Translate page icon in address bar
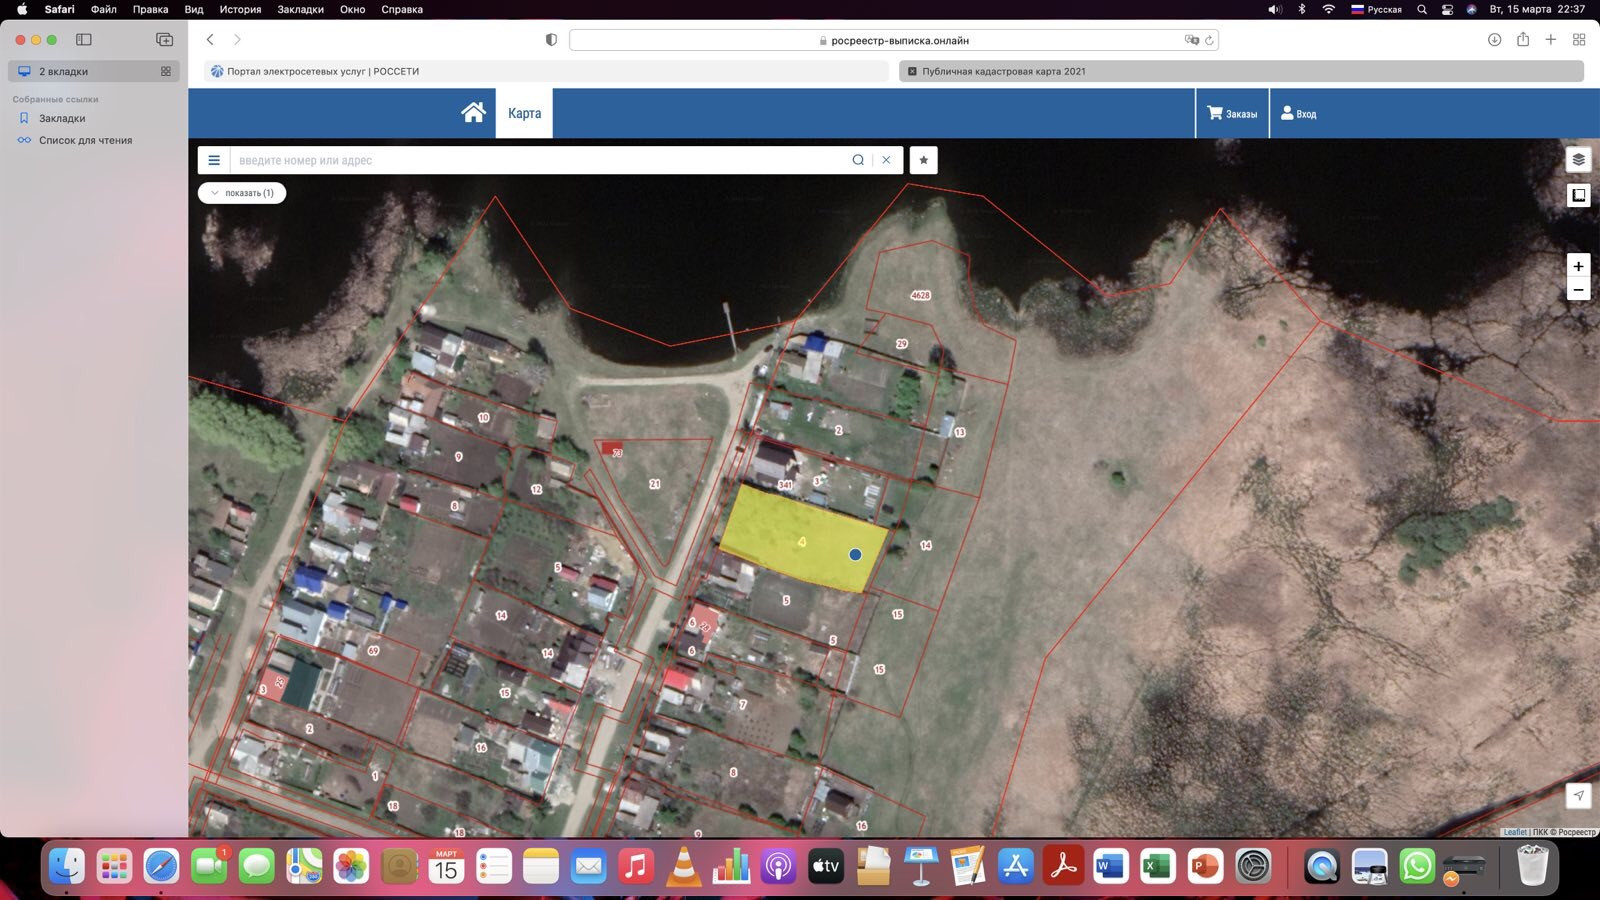This screenshot has width=1600, height=900. click(1191, 41)
